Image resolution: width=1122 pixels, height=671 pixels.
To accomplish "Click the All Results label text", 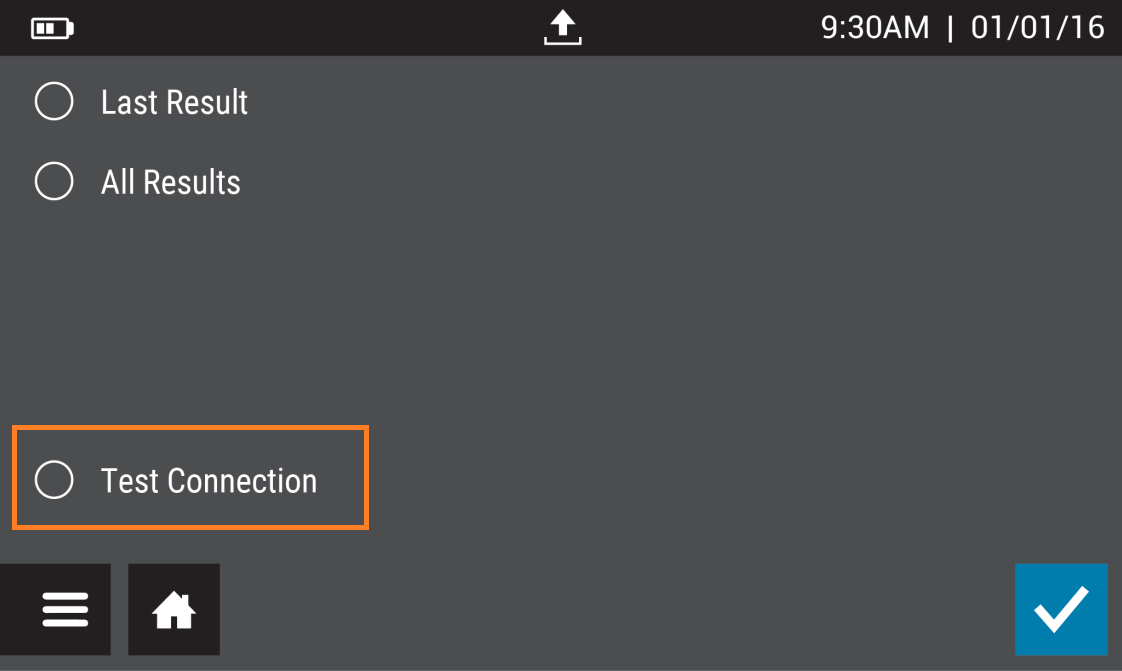I will (x=171, y=182).
